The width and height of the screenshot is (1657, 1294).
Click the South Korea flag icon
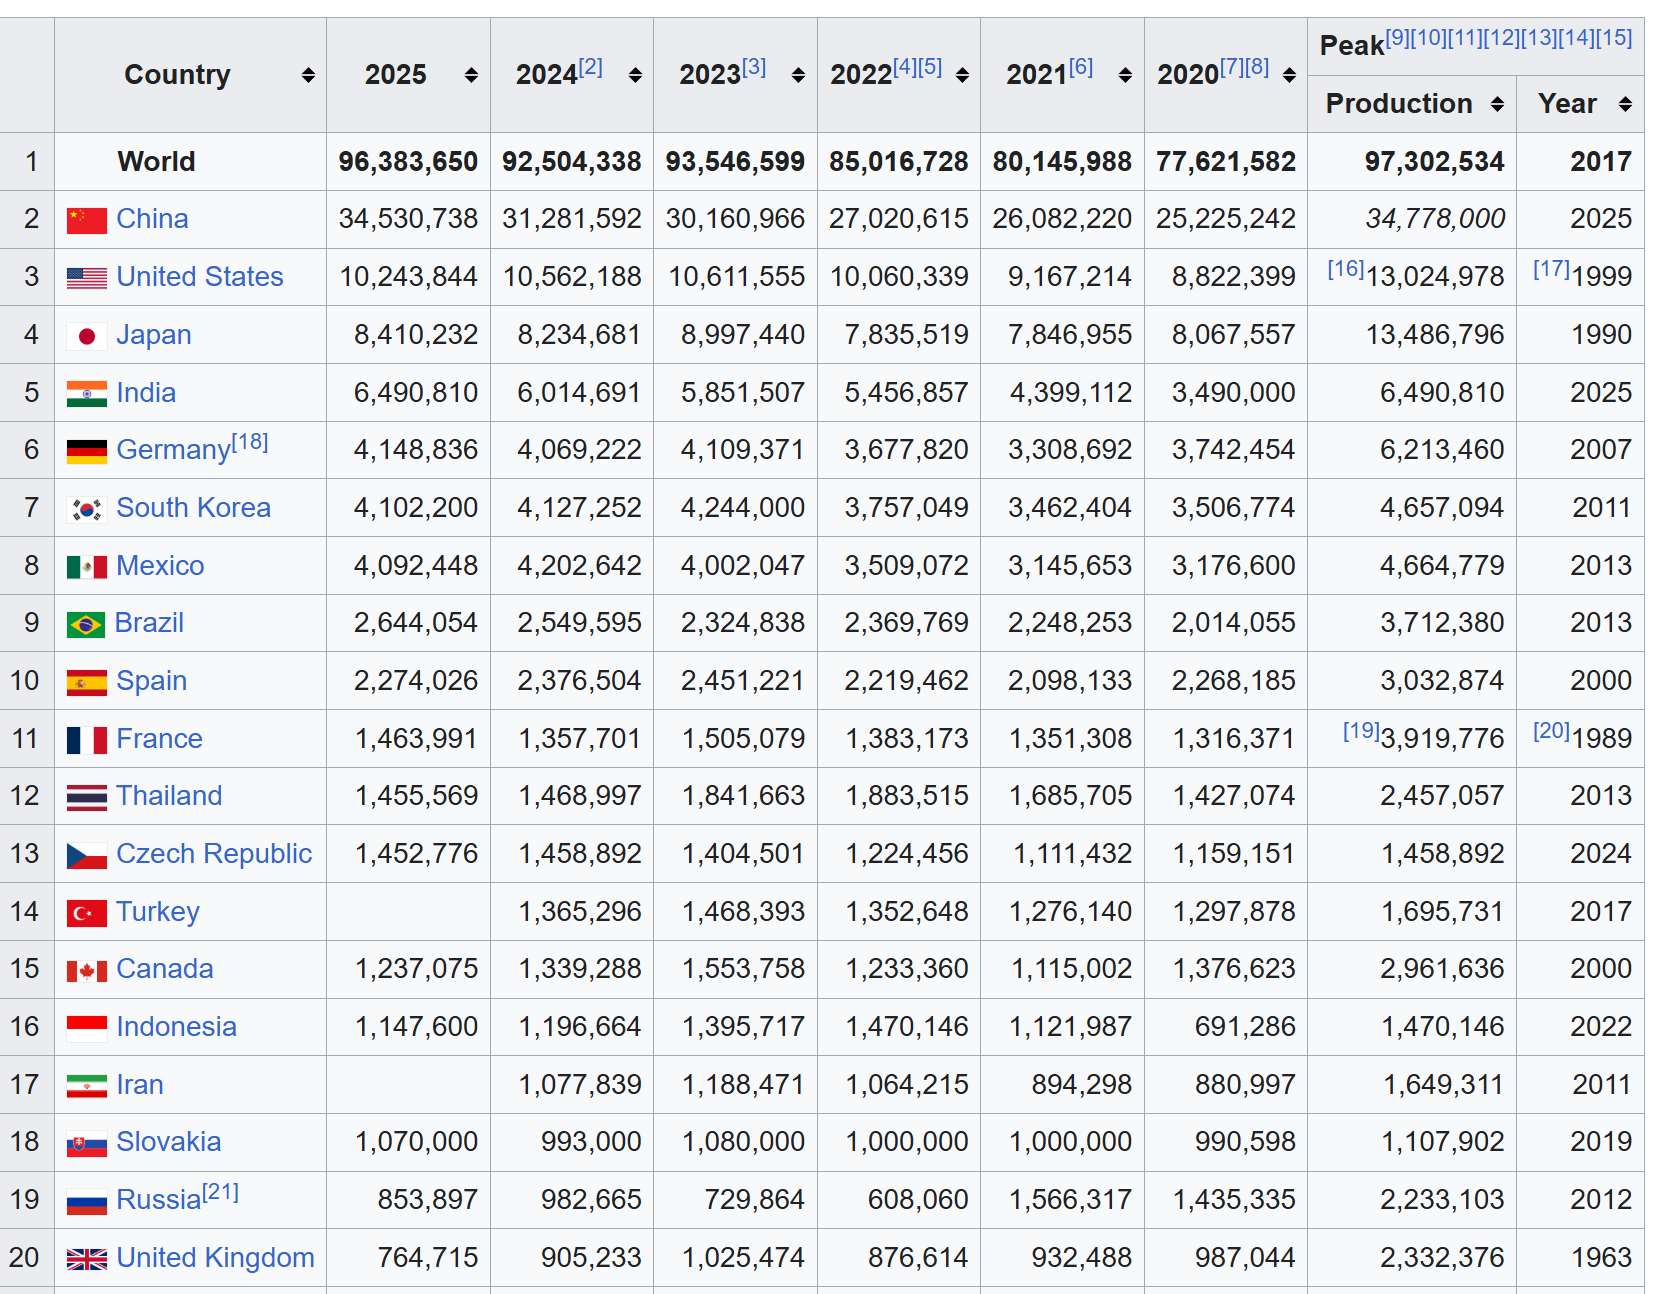pyautogui.click(x=86, y=509)
